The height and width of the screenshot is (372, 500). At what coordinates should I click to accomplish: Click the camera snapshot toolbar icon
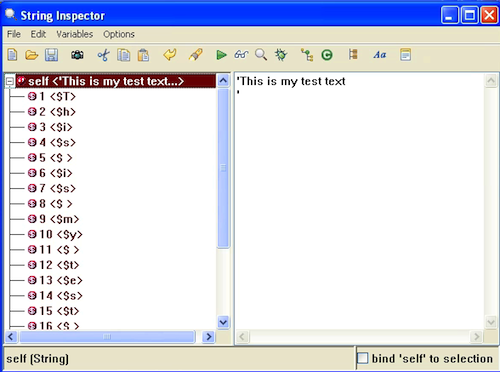pyautogui.click(x=77, y=55)
